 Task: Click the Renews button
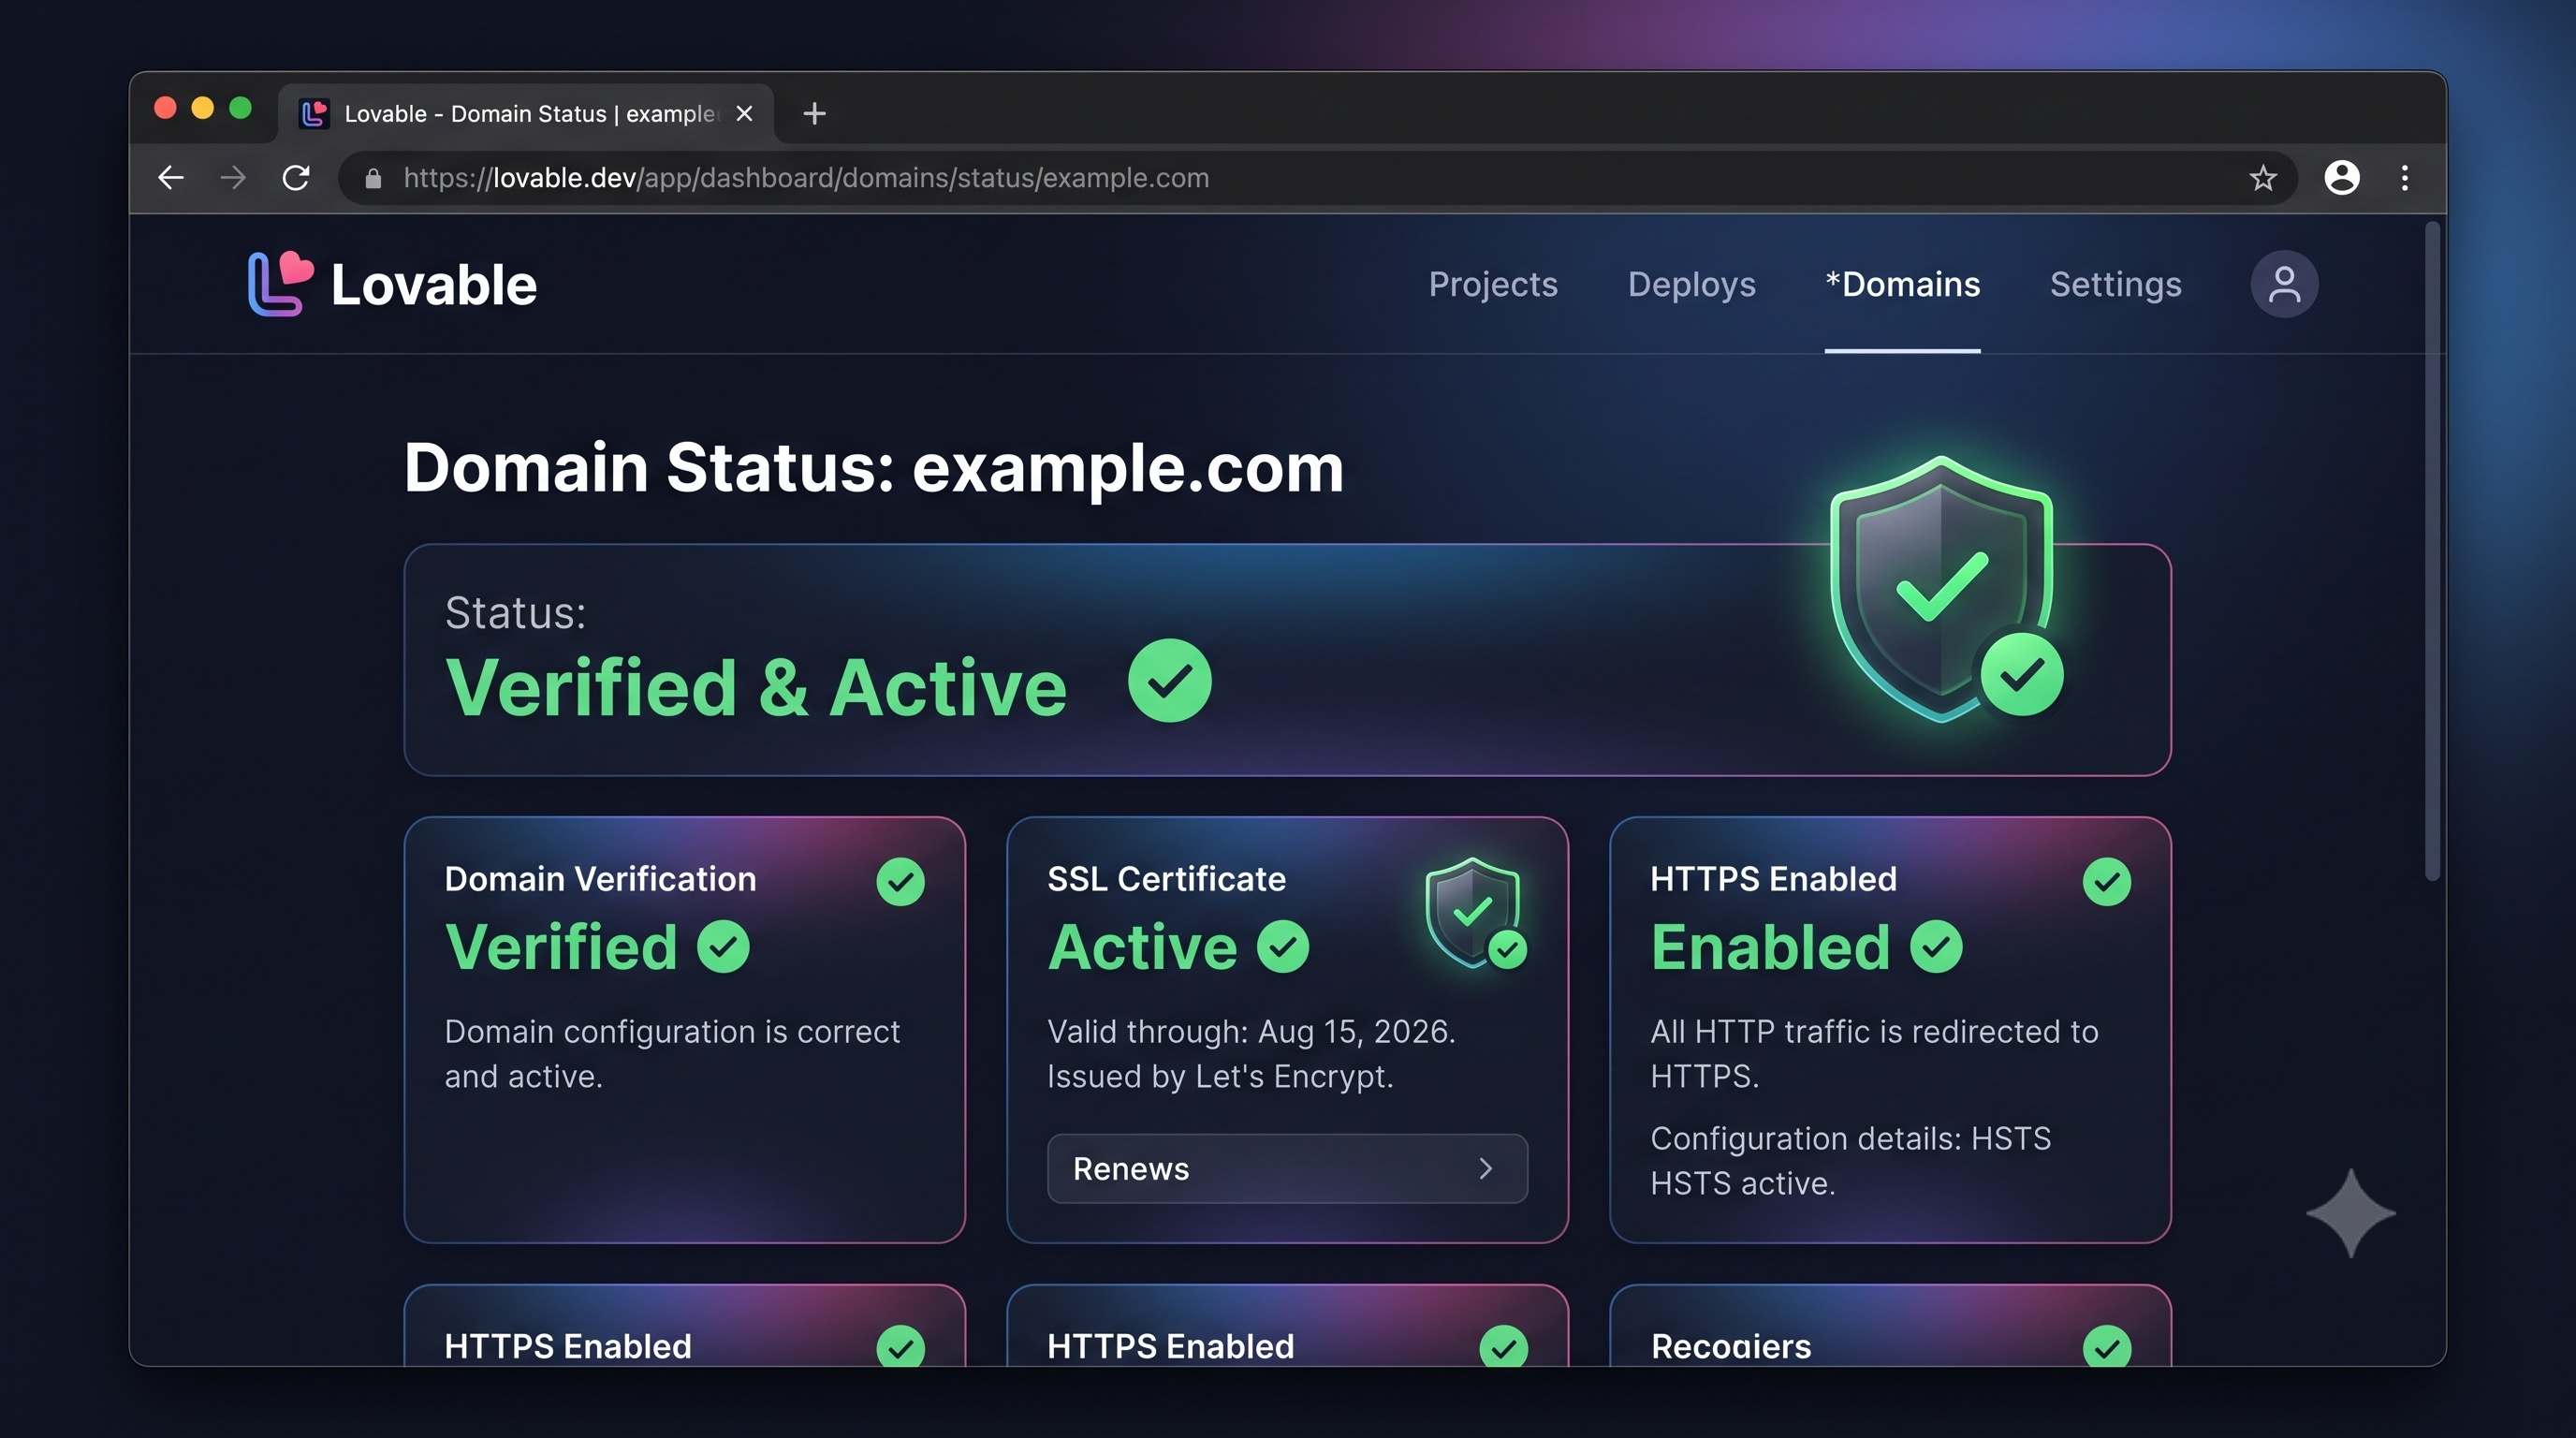pos(1287,1168)
